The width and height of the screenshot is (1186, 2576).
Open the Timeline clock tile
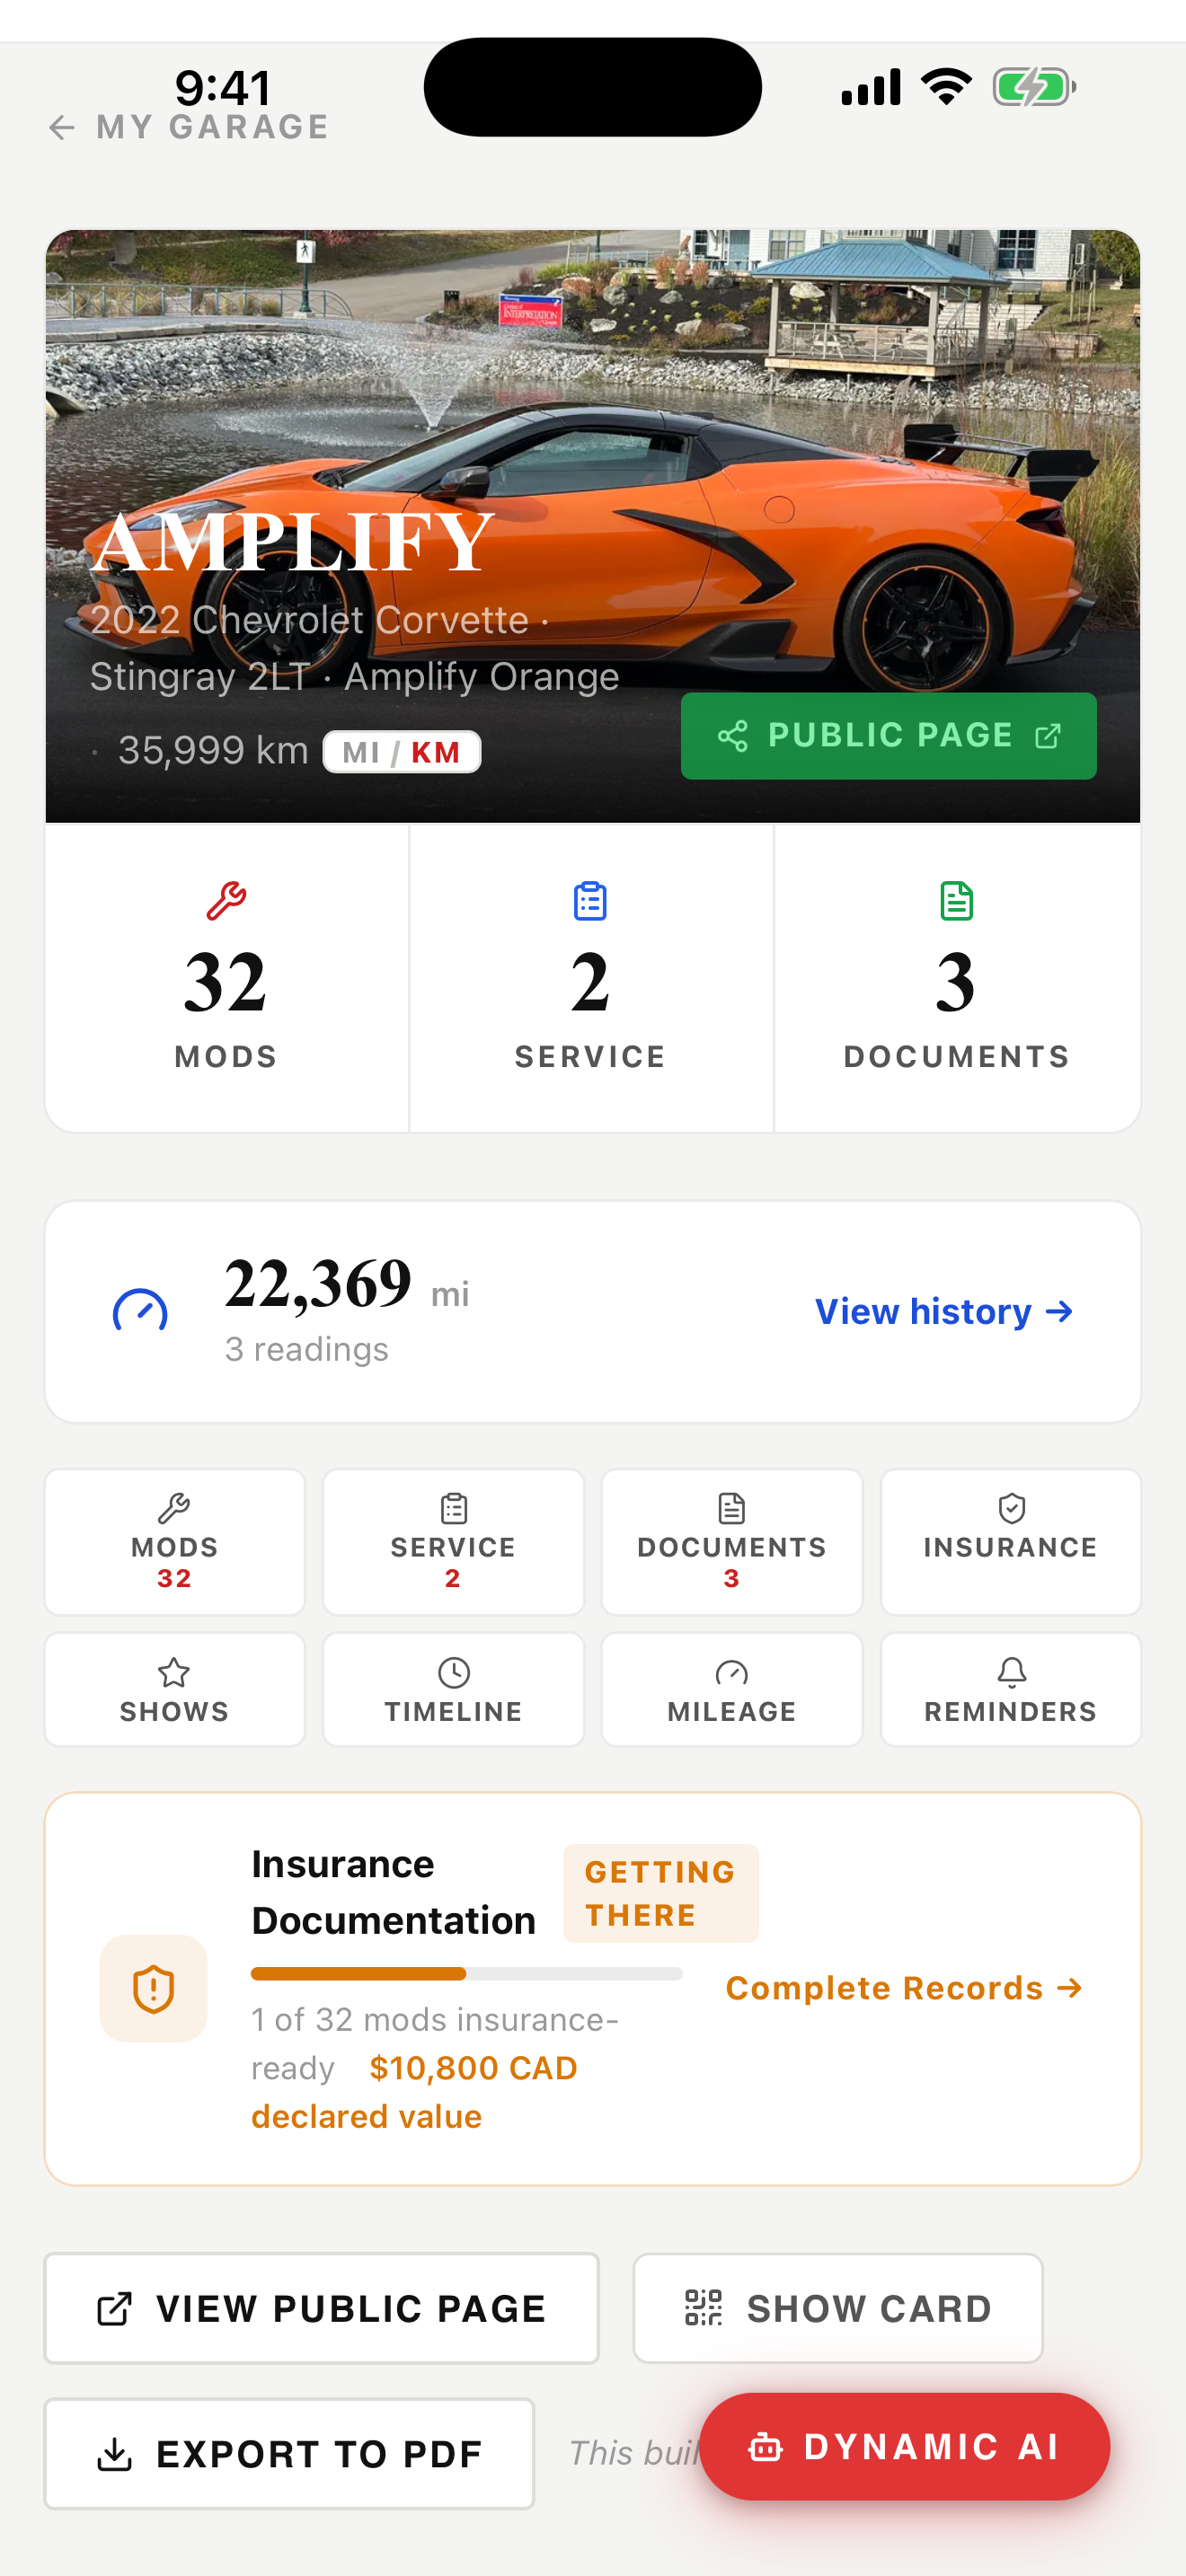pyautogui.click(x=453, y=1689)
